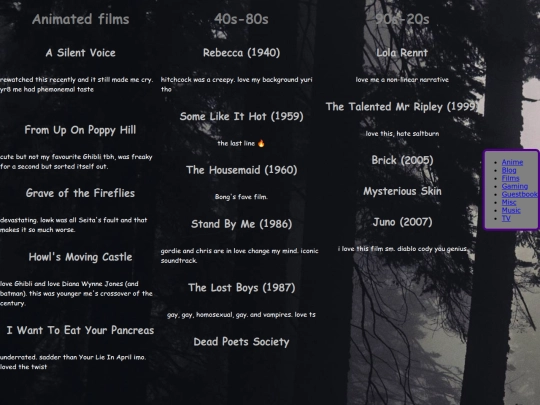Click the '90s-20s' column heading
This screenshot has height=405, width=540.
click(x=402, y=19)
